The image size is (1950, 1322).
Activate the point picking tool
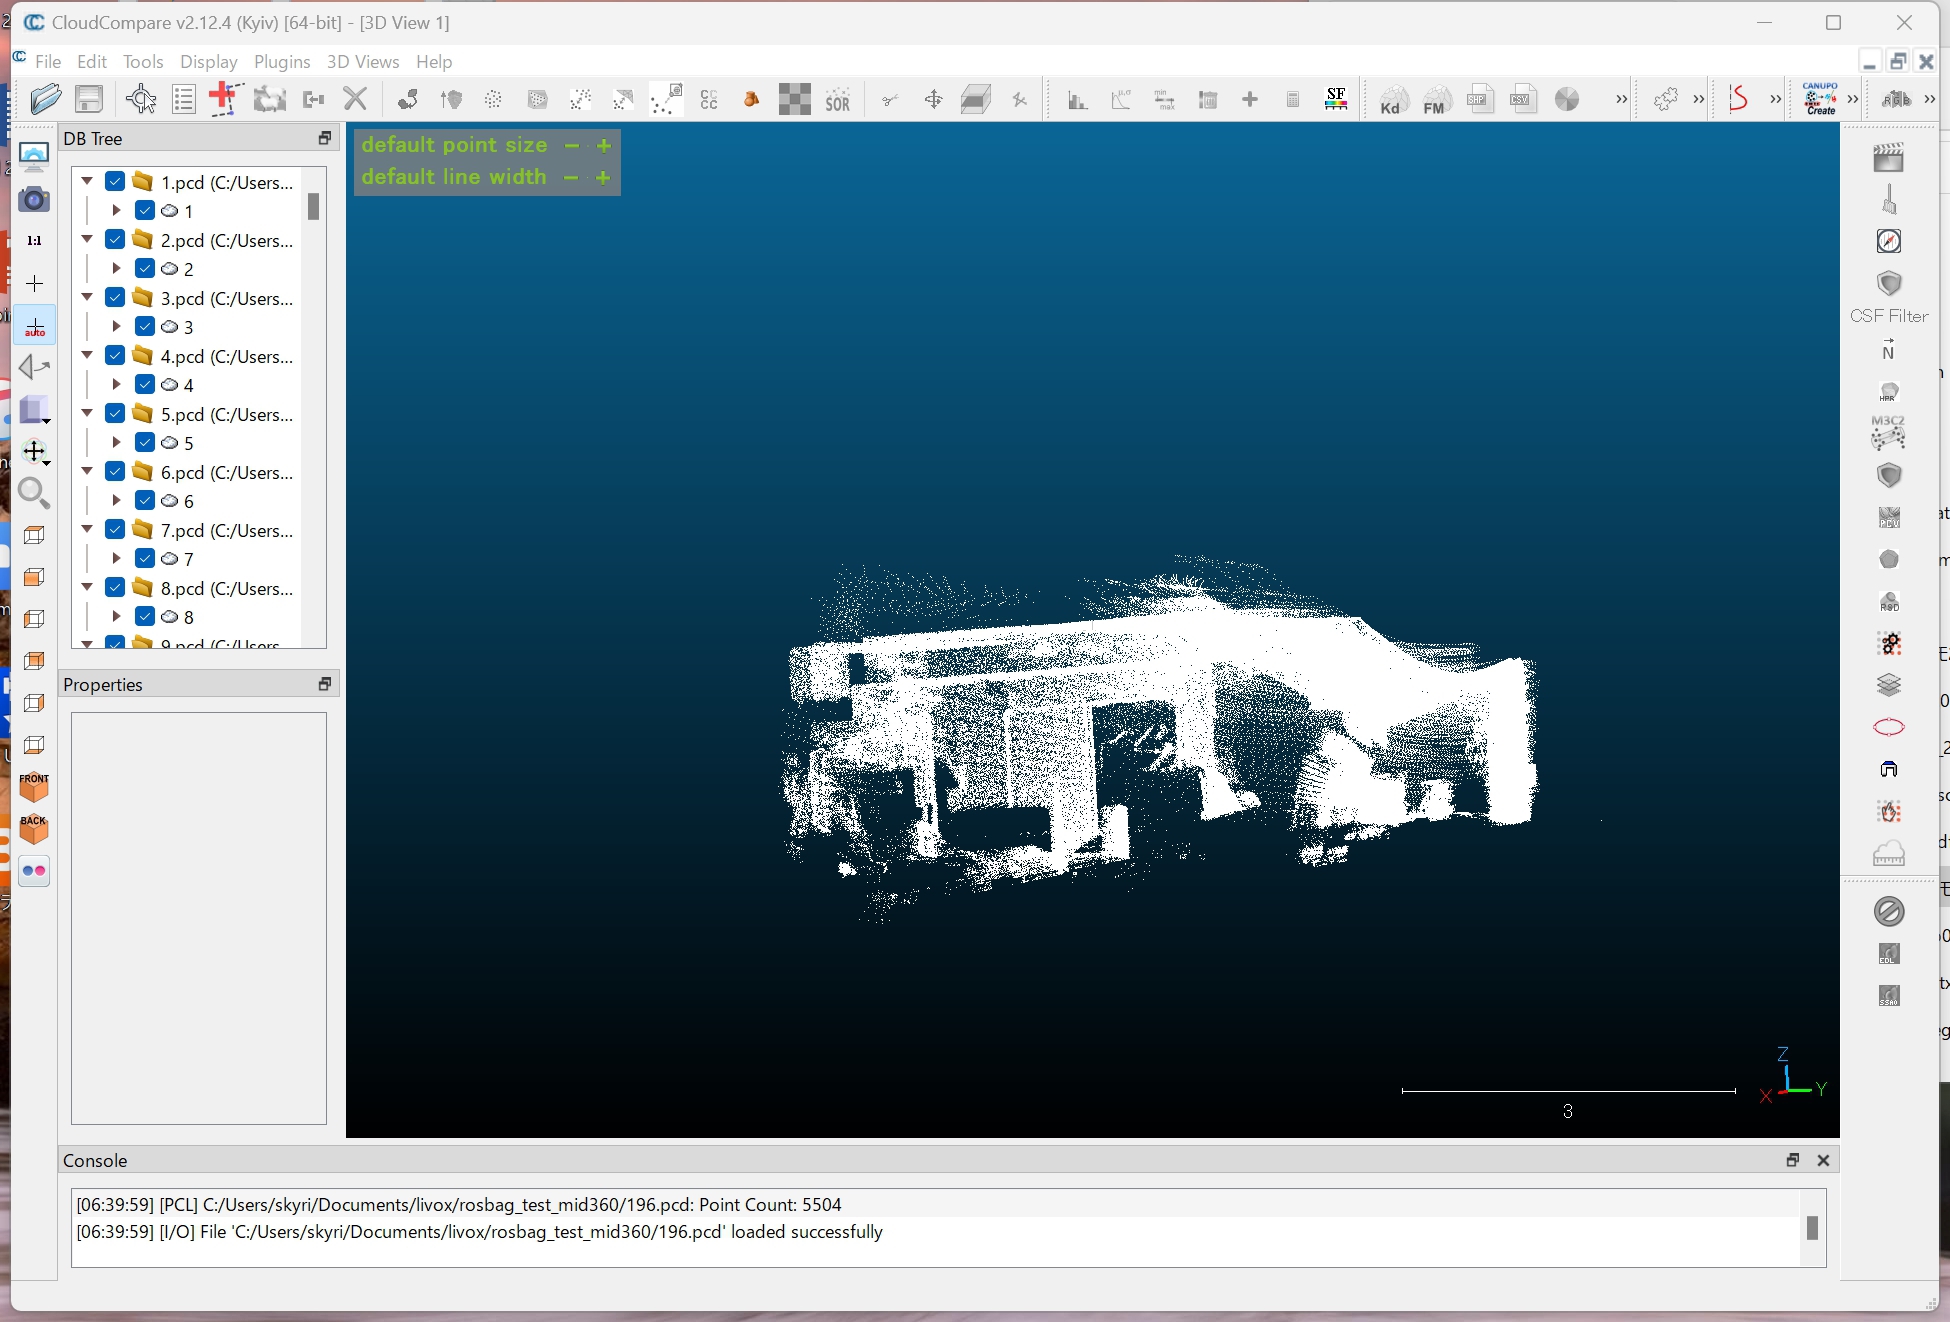click(x=141, y=99)
